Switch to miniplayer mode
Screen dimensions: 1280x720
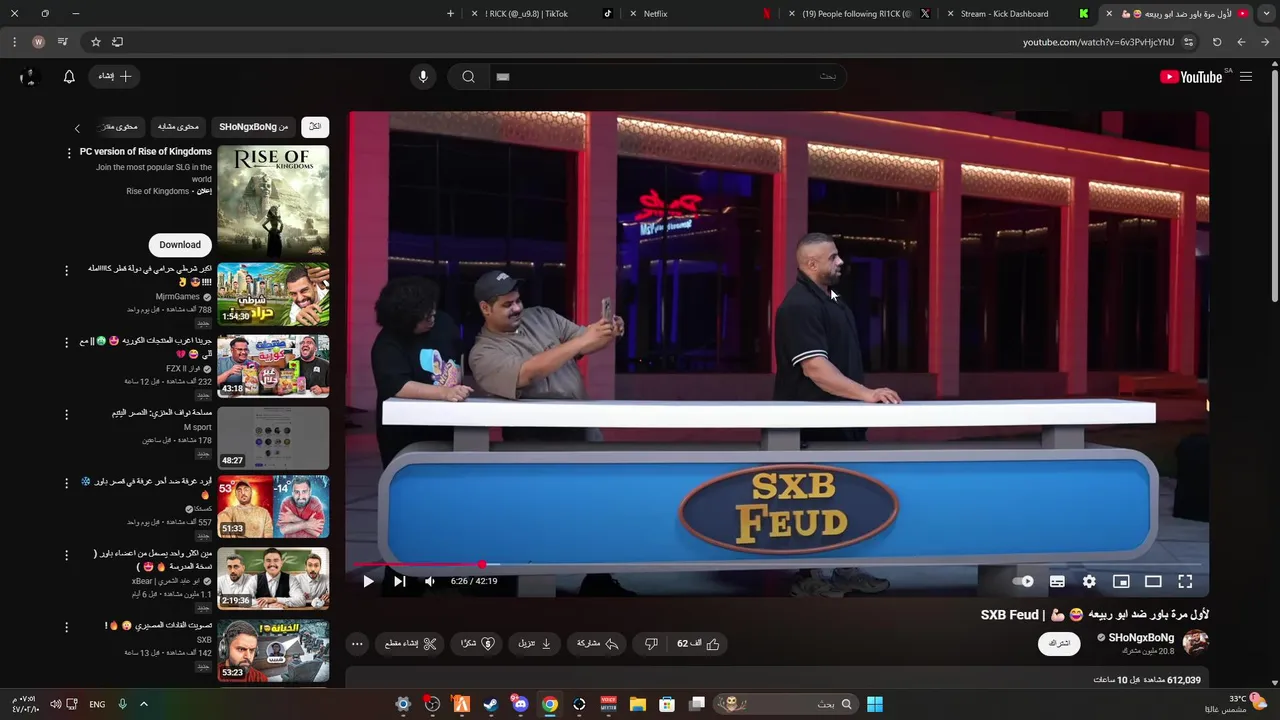pyautogui.click(x=1121, y=581)
